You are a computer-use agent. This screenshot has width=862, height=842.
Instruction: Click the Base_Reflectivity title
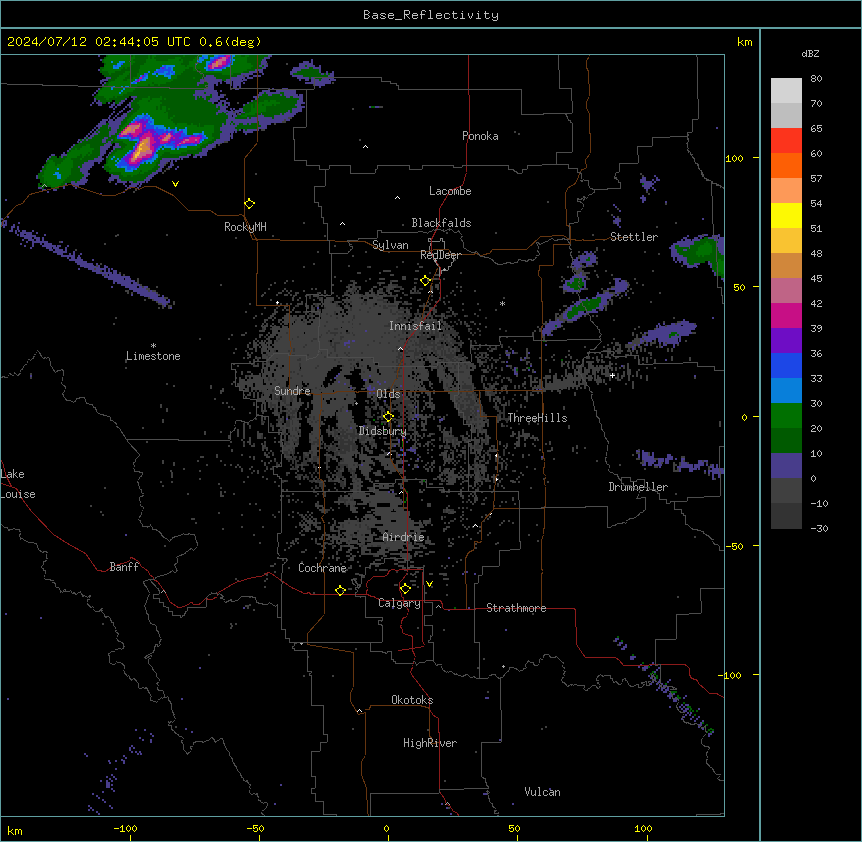[x=431, y=15]
